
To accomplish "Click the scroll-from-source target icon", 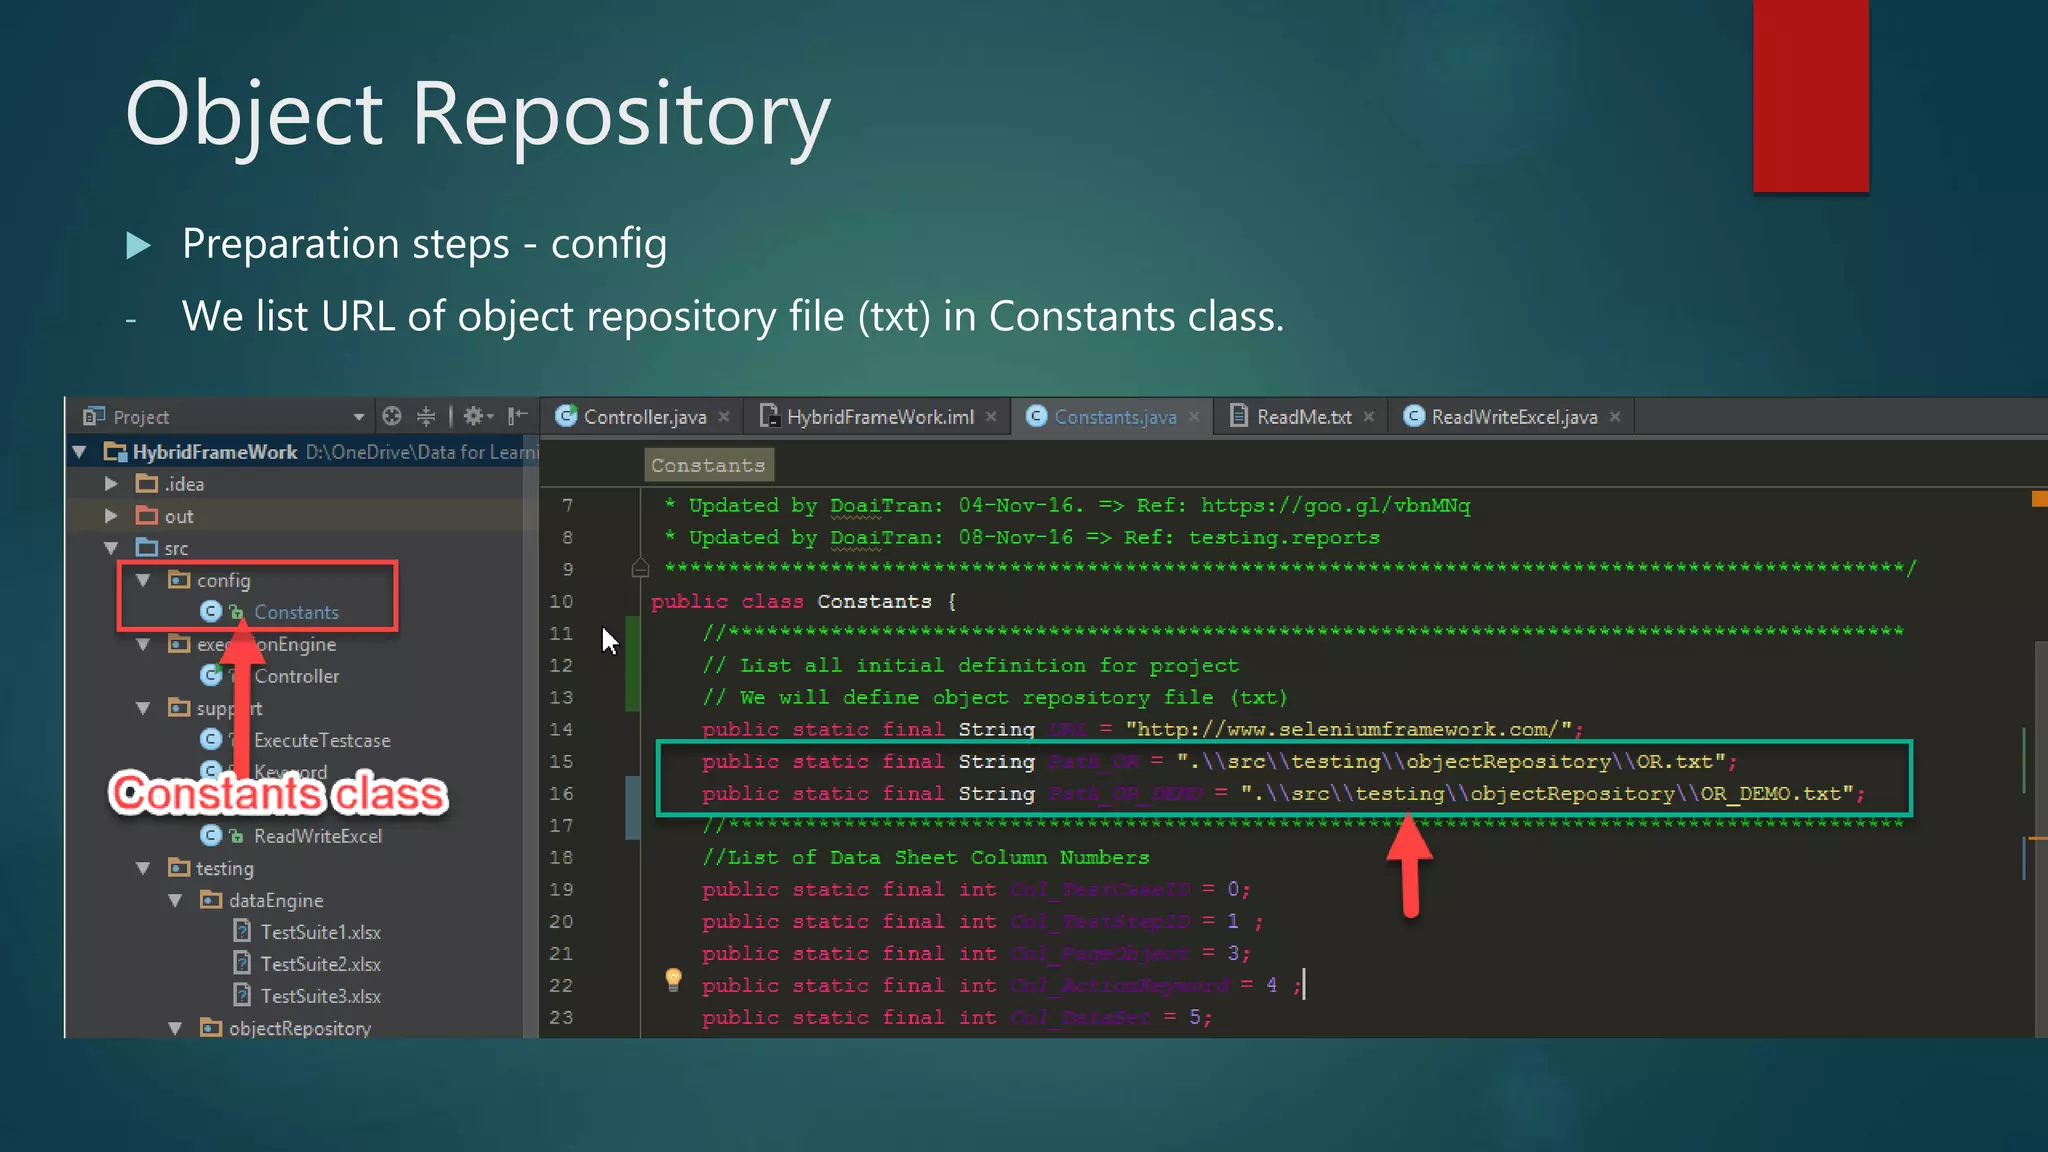I will click(392, 416).
